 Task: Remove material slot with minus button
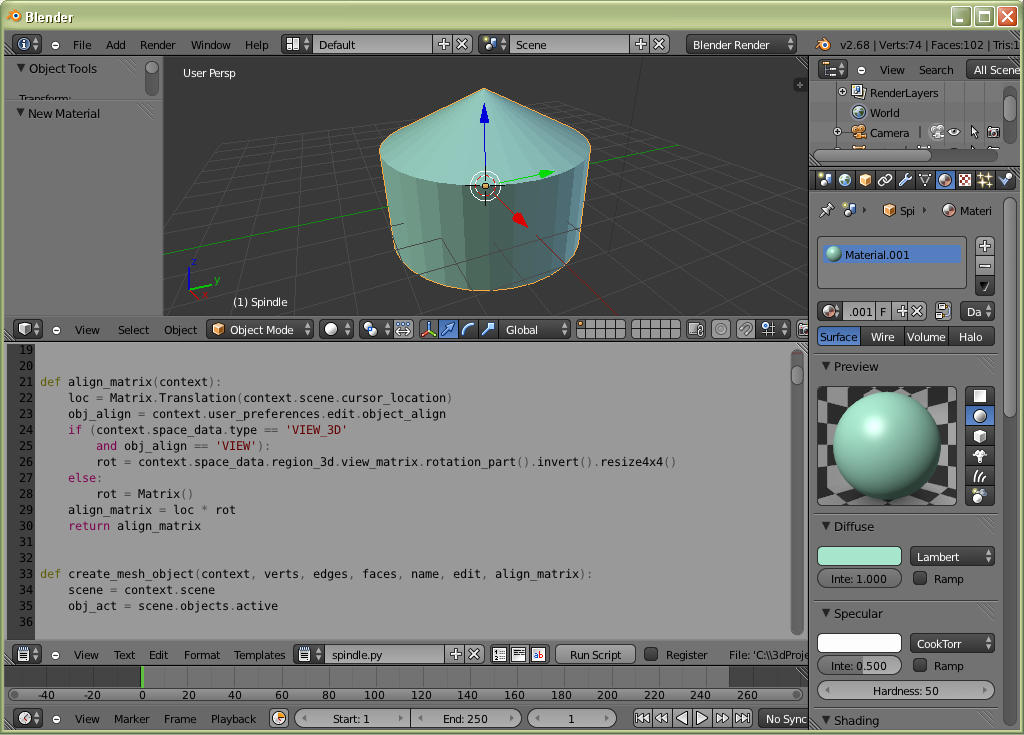tap(985, 266)
